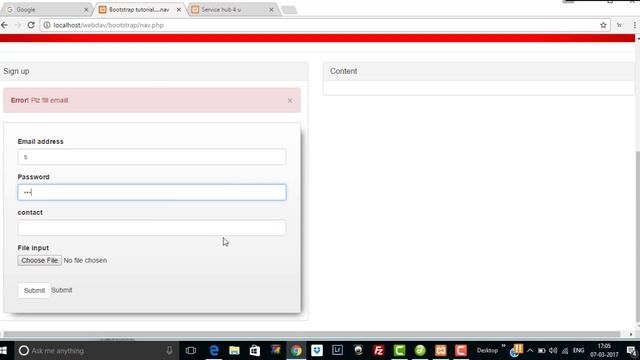640x360 pixels.
Task: Open the Chrome three-dot menu
Action: pyautogui.click(x=635, y=25)
